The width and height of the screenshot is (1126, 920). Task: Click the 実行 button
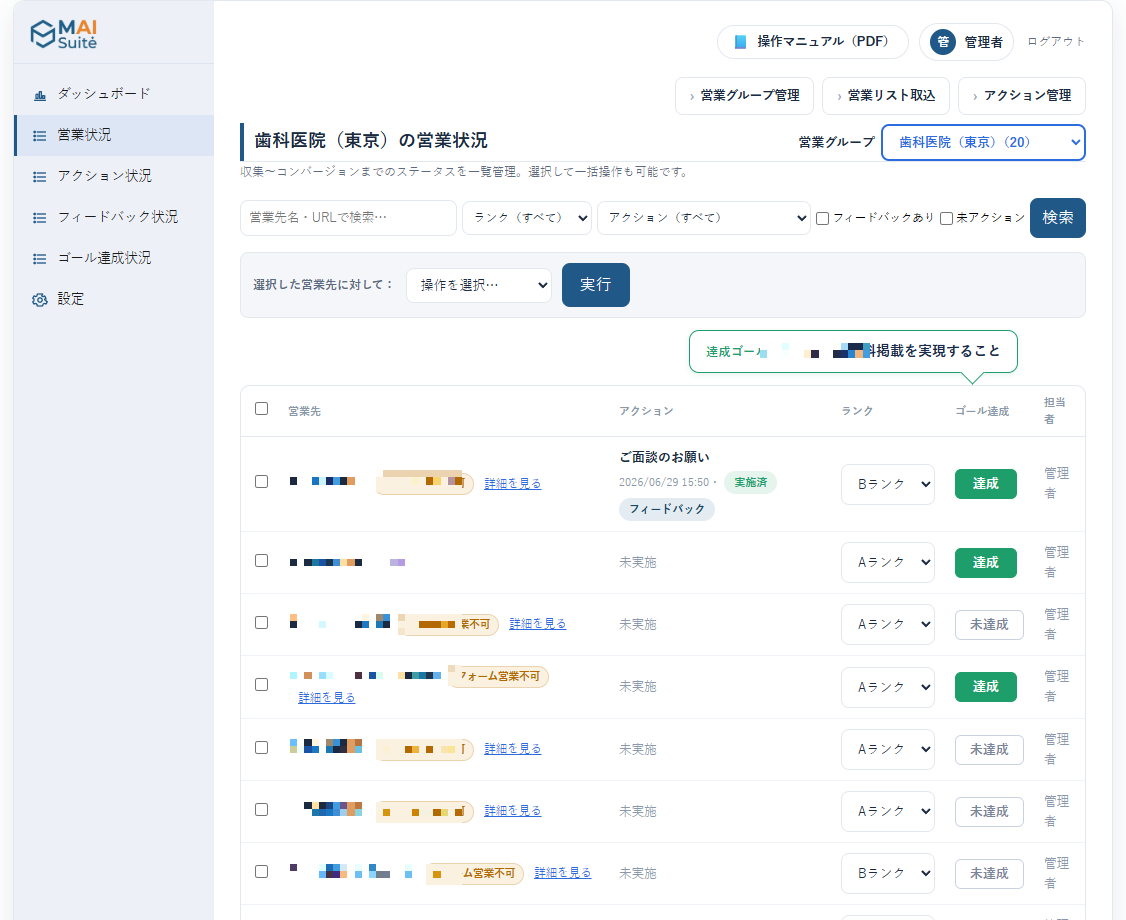(x=595, y=285)
